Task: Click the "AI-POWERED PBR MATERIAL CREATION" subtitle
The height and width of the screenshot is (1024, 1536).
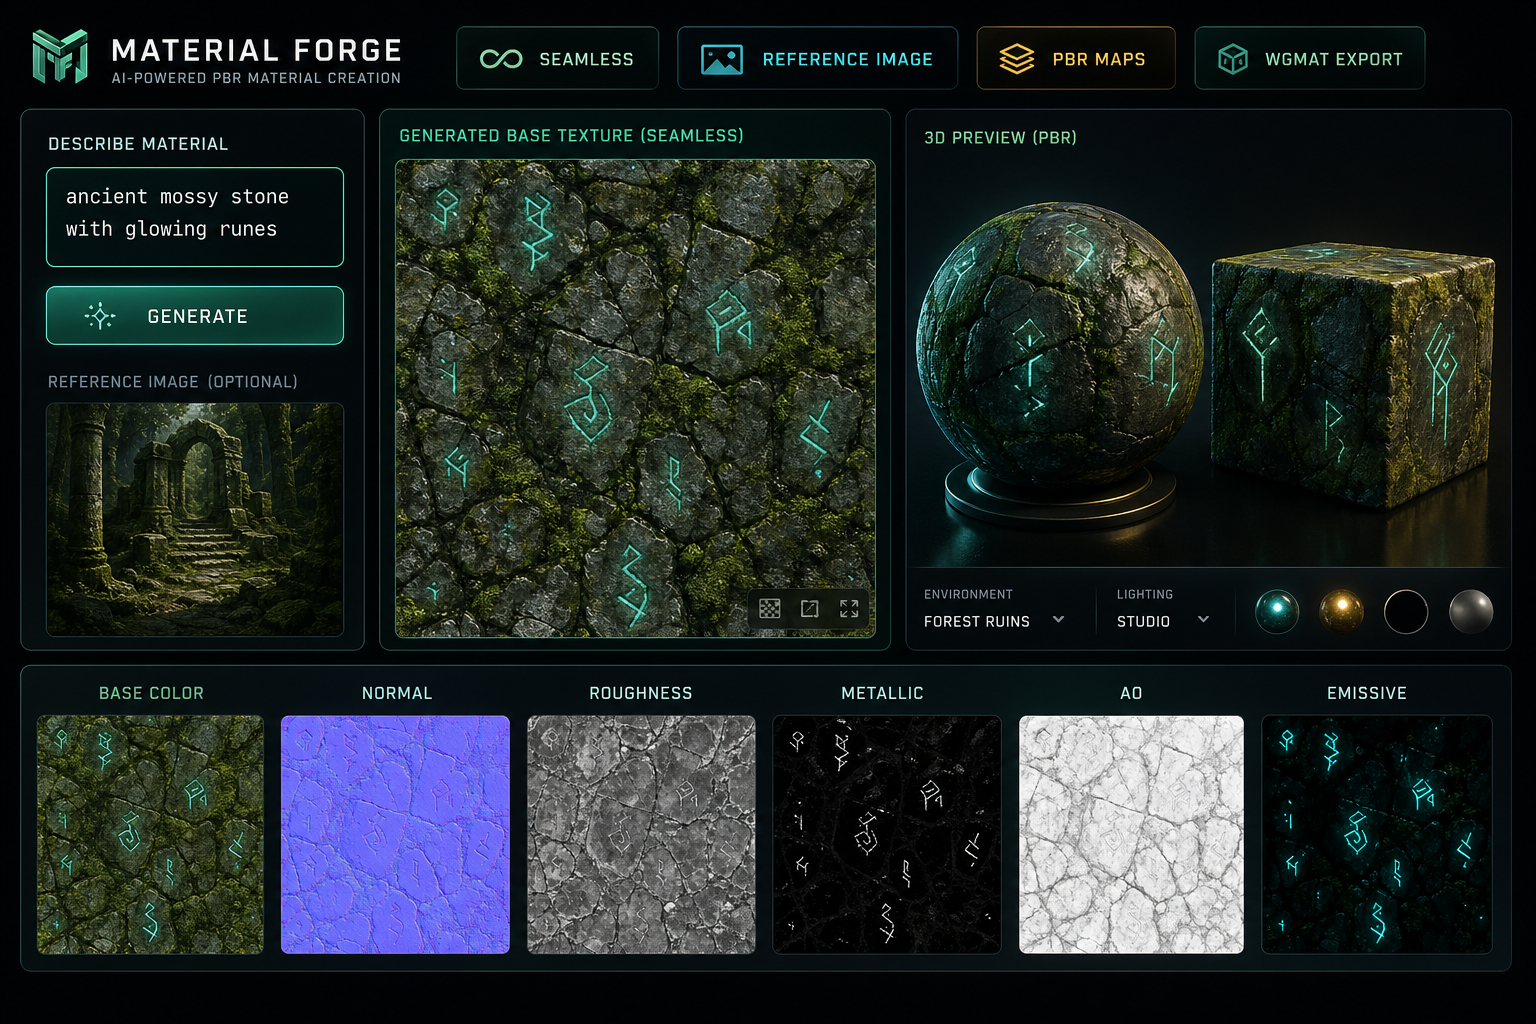Action: [x=256, y=78]
